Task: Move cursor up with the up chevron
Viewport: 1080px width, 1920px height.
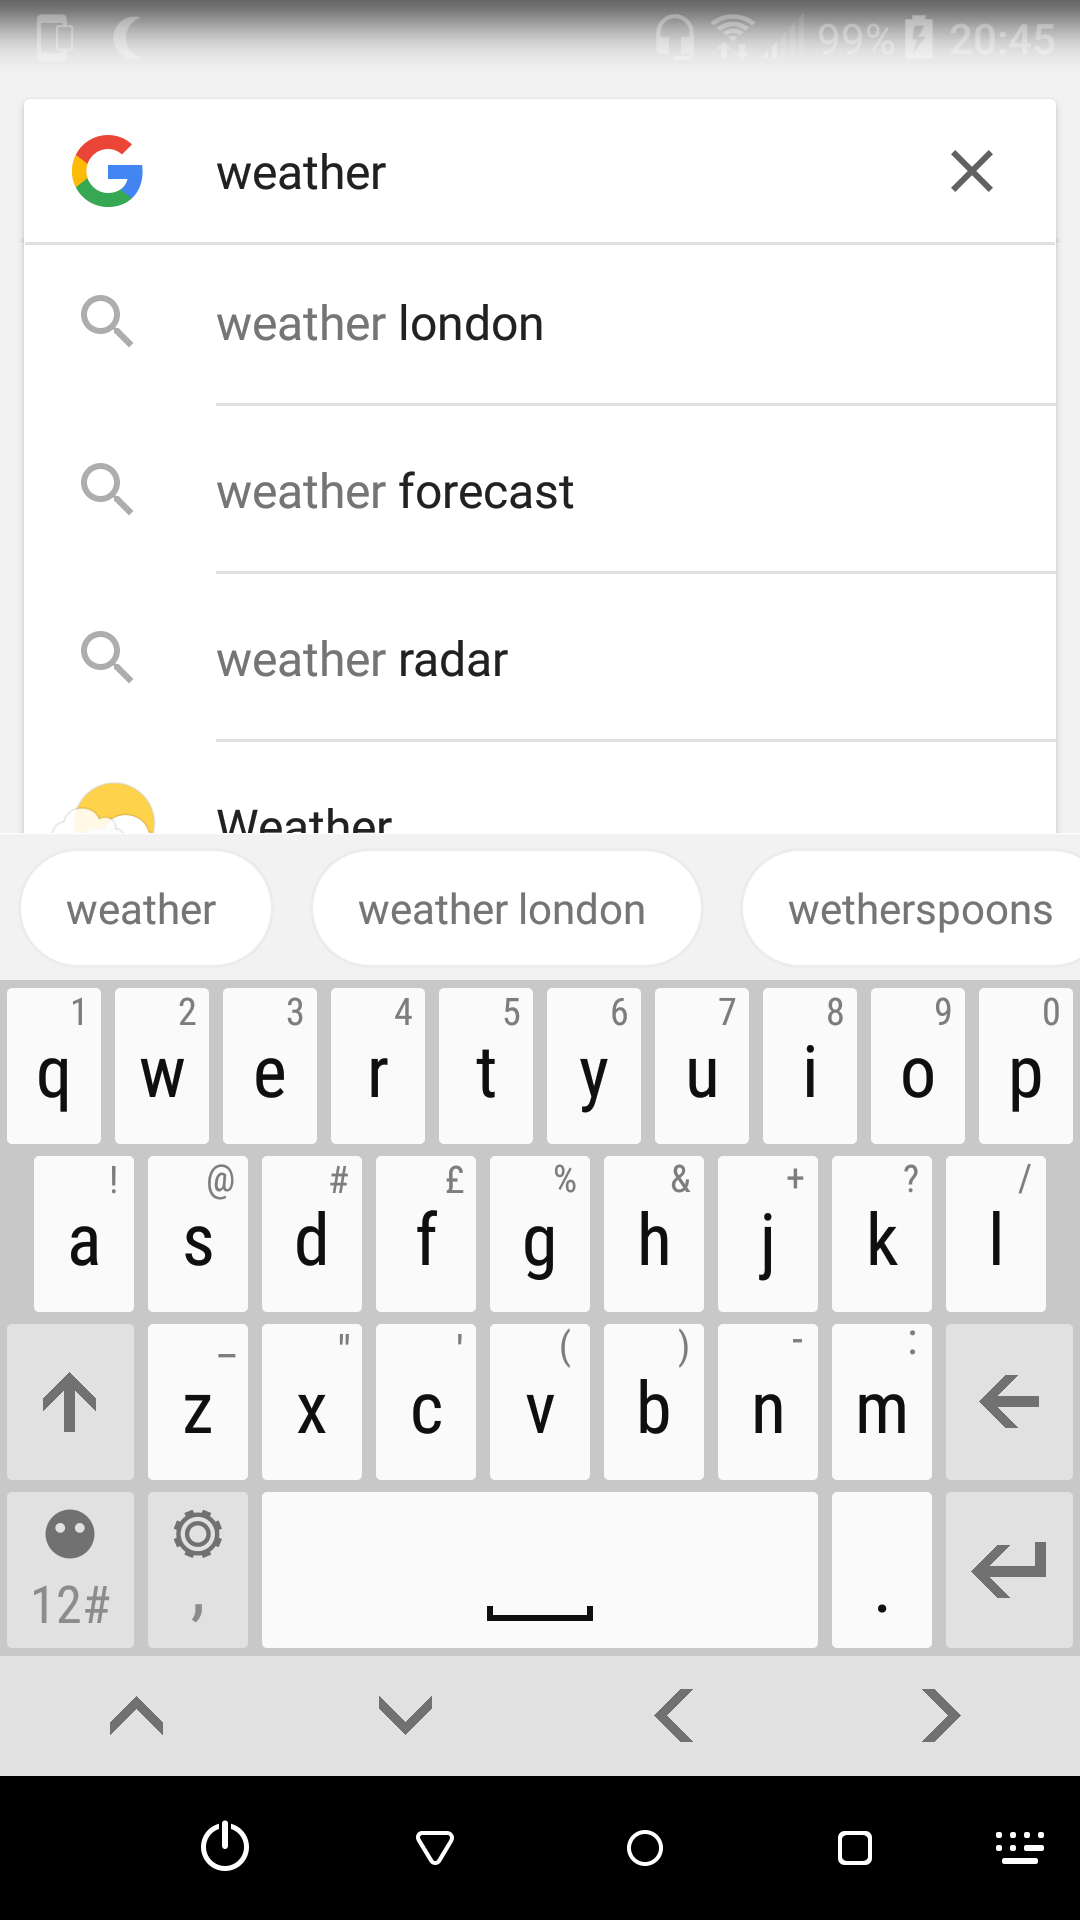Action: [136, 1716]
